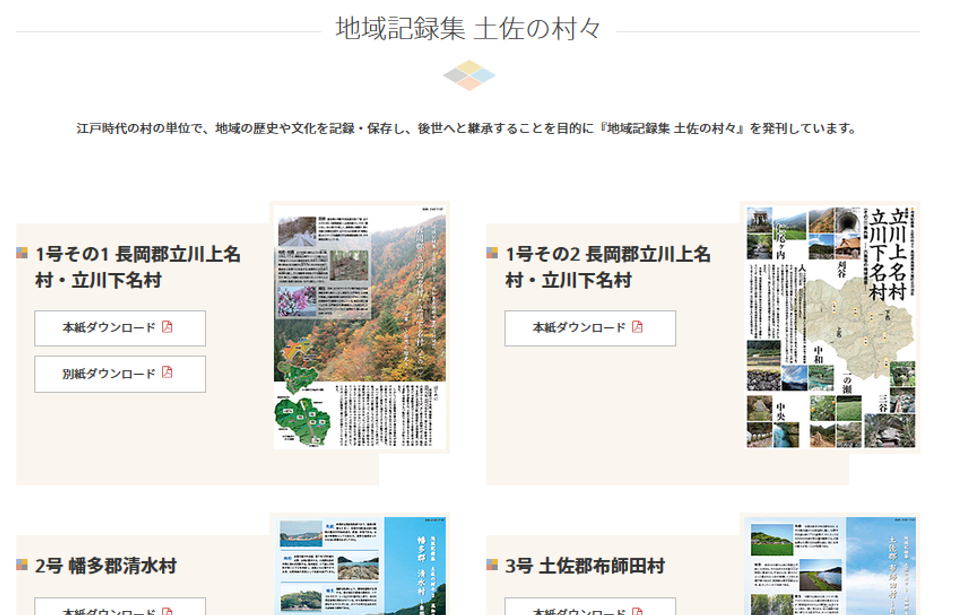Download 本紙 for 1号その1 立川上名村
This screenshot has width=957, height=615.
pos(120,328)
